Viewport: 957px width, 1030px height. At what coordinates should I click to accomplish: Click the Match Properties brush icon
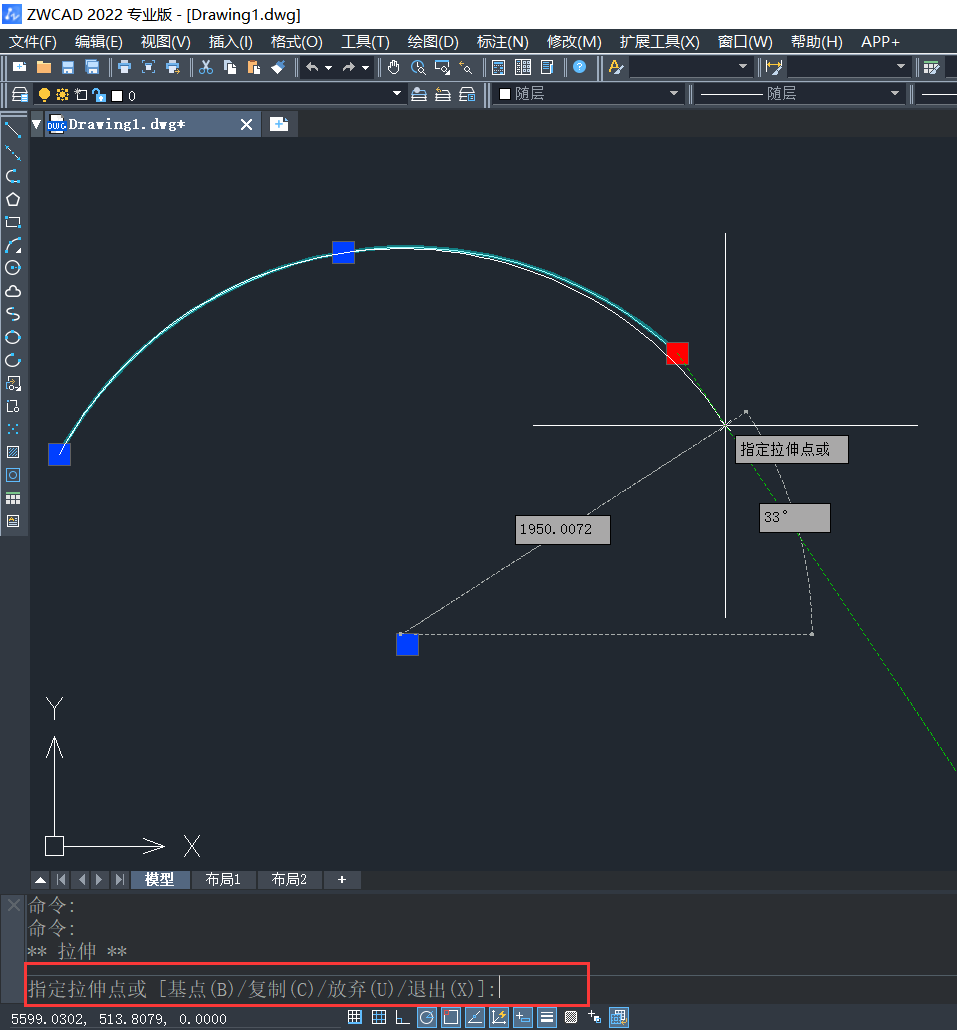pyautogui.click(x=278, y=67)
